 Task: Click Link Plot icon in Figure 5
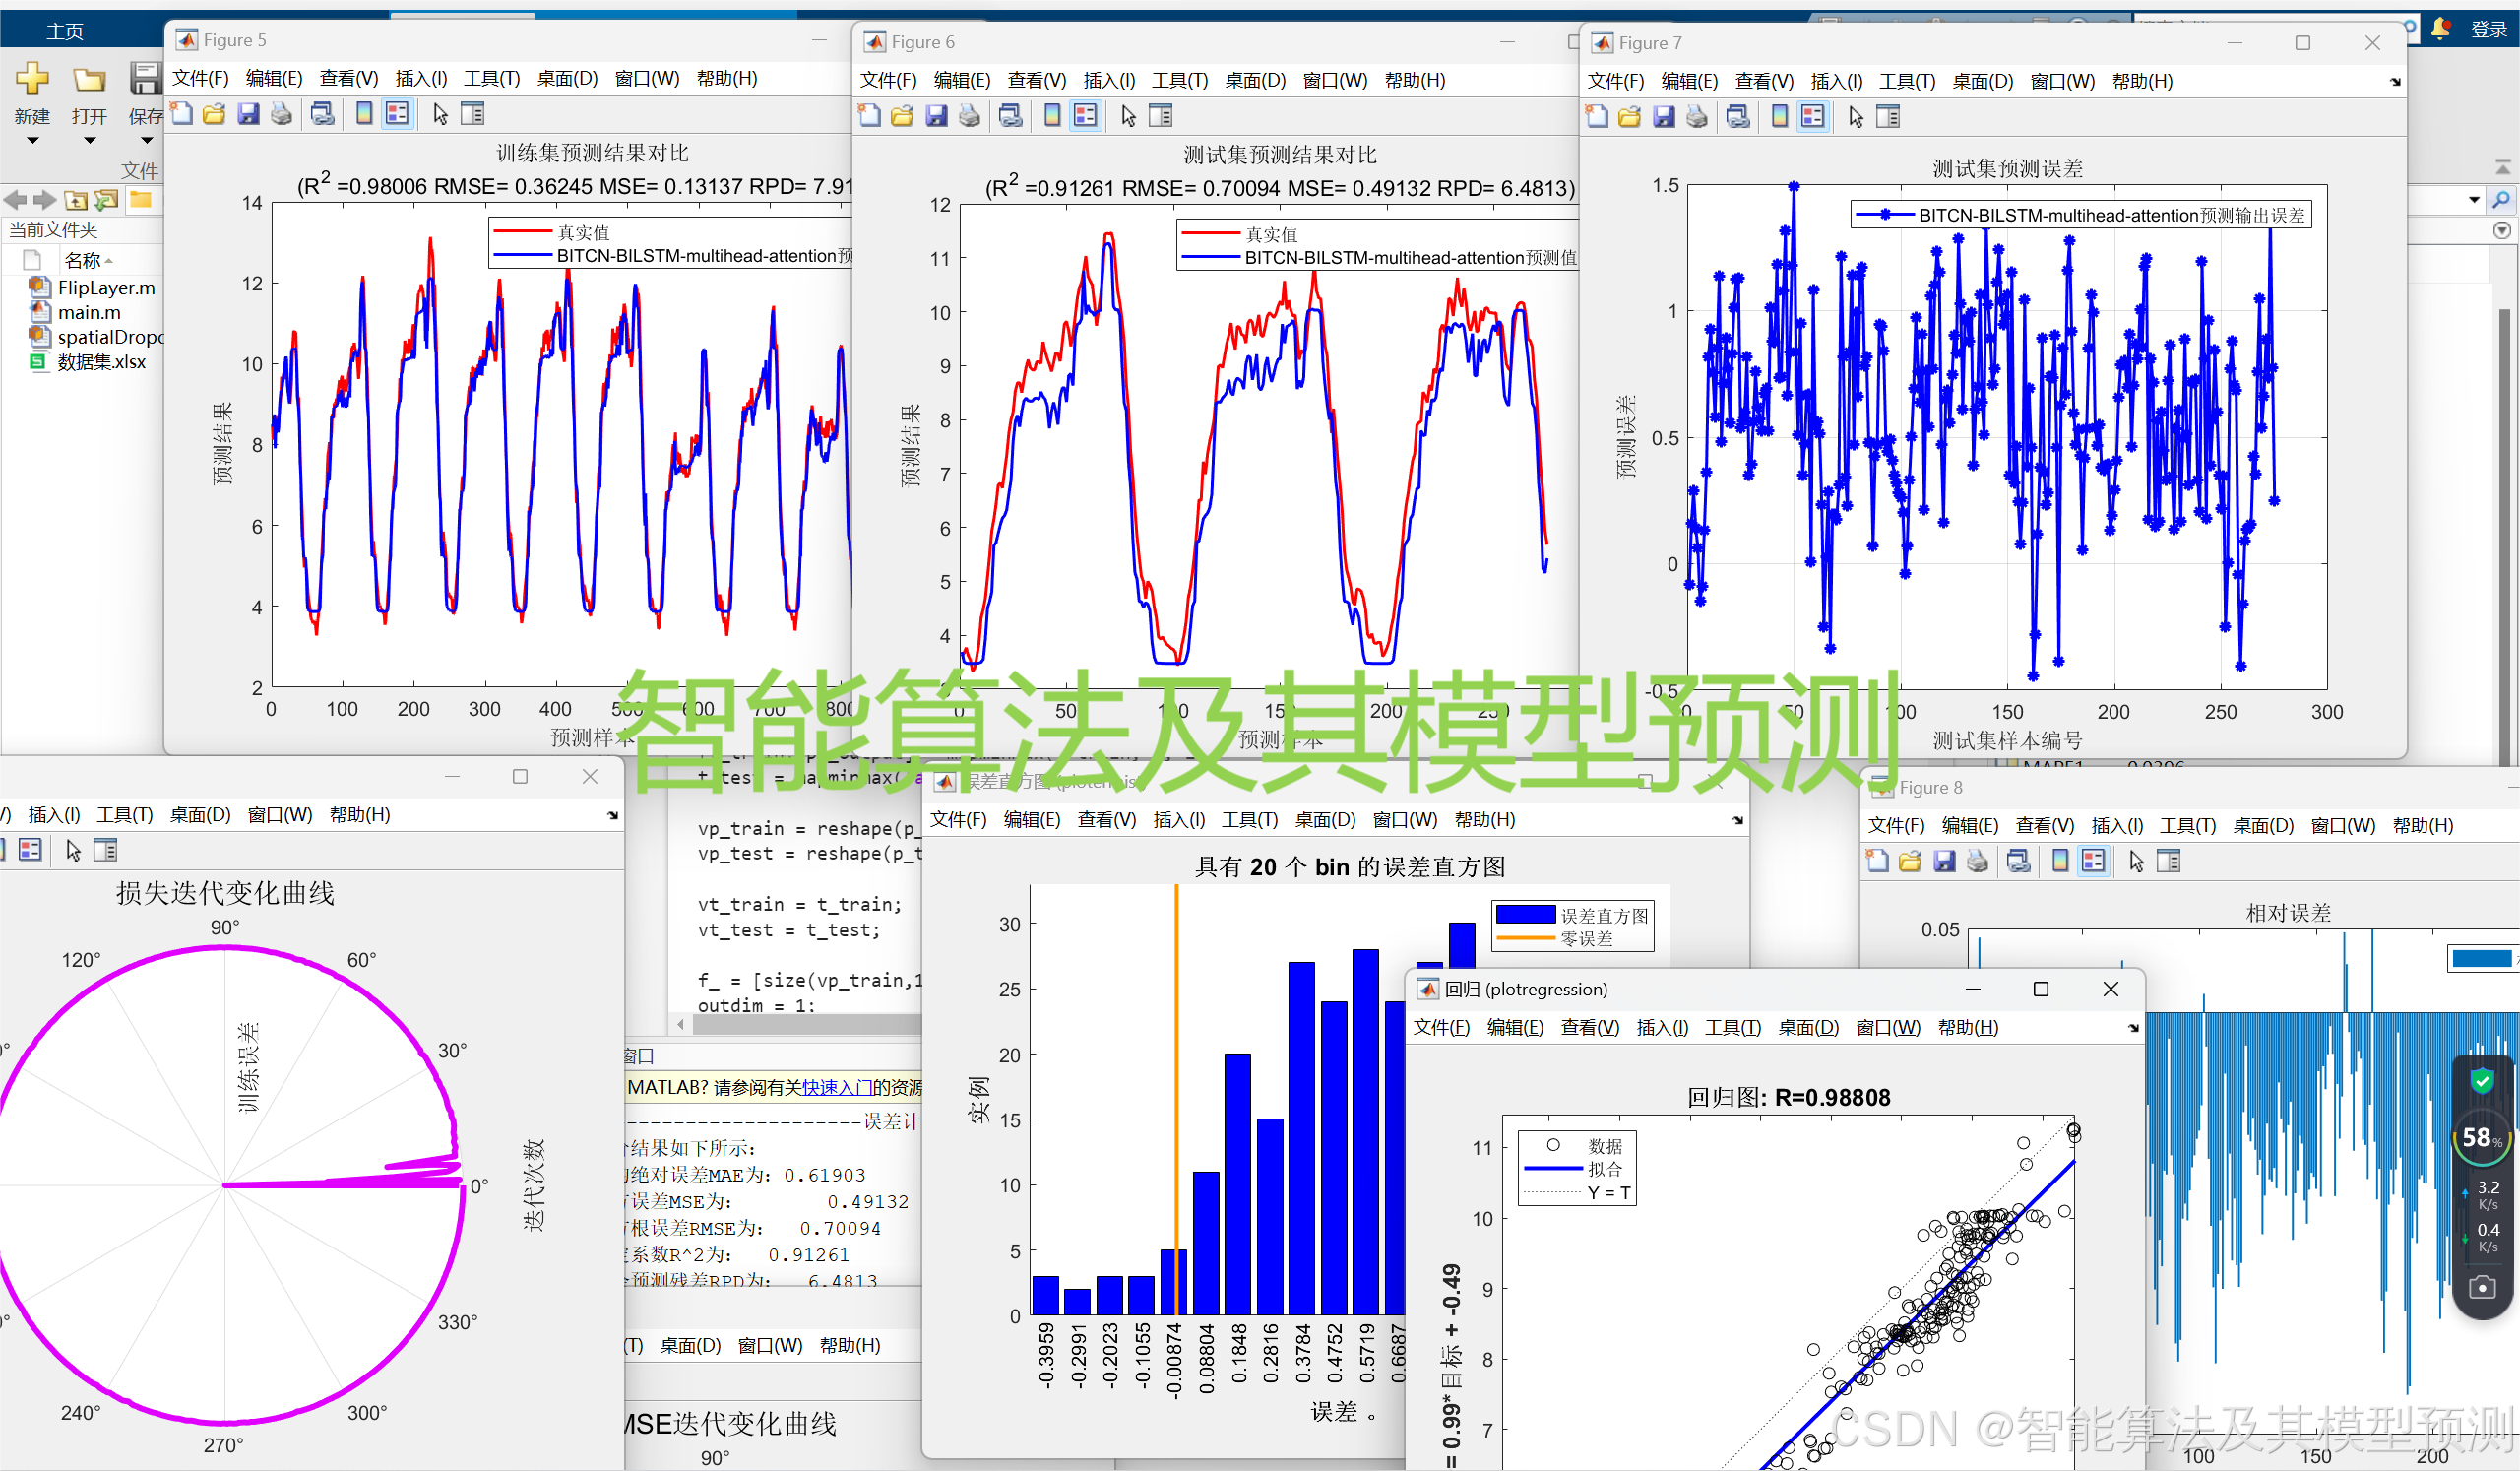(322, 114)
